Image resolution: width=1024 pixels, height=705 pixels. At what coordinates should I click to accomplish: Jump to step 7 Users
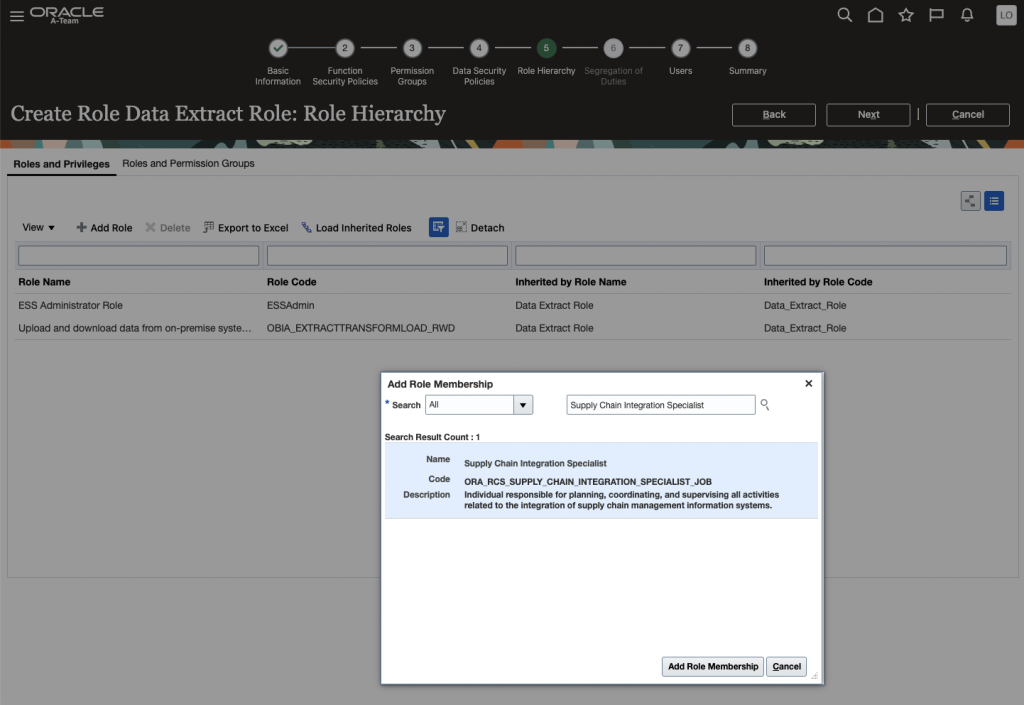point(680,48)
